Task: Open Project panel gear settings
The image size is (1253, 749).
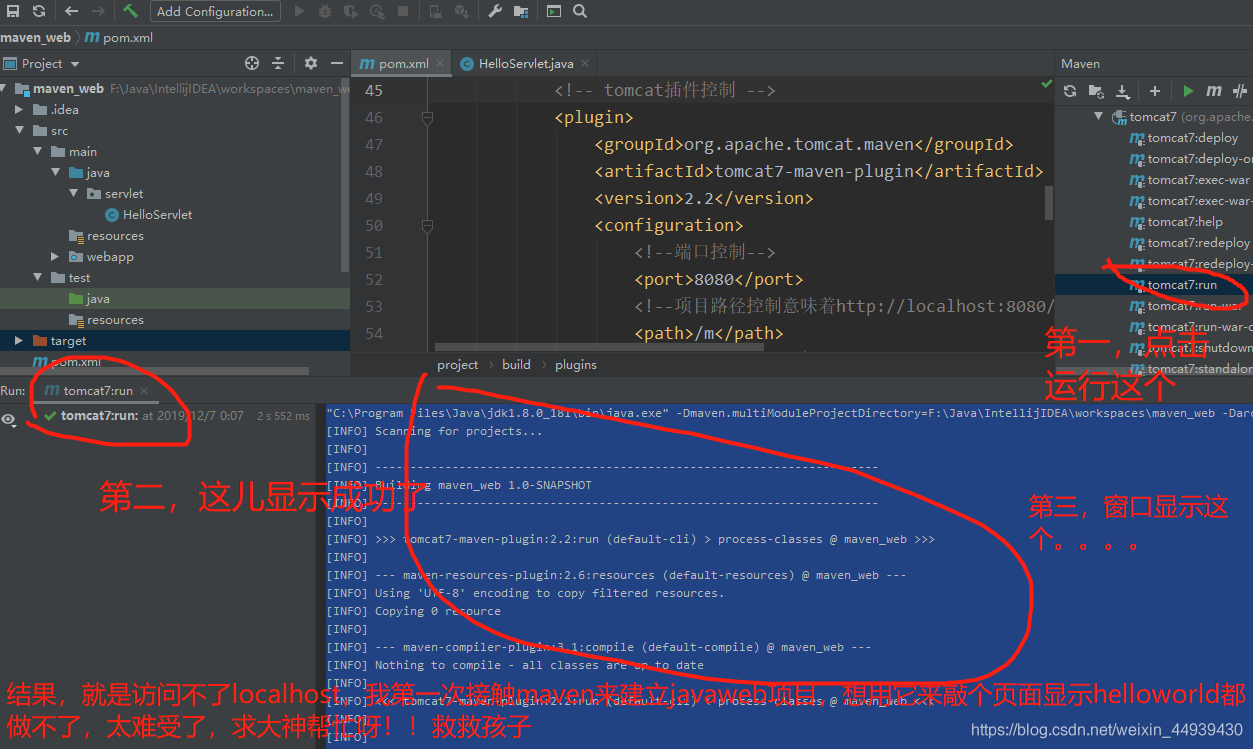Action: pos(311,63)
